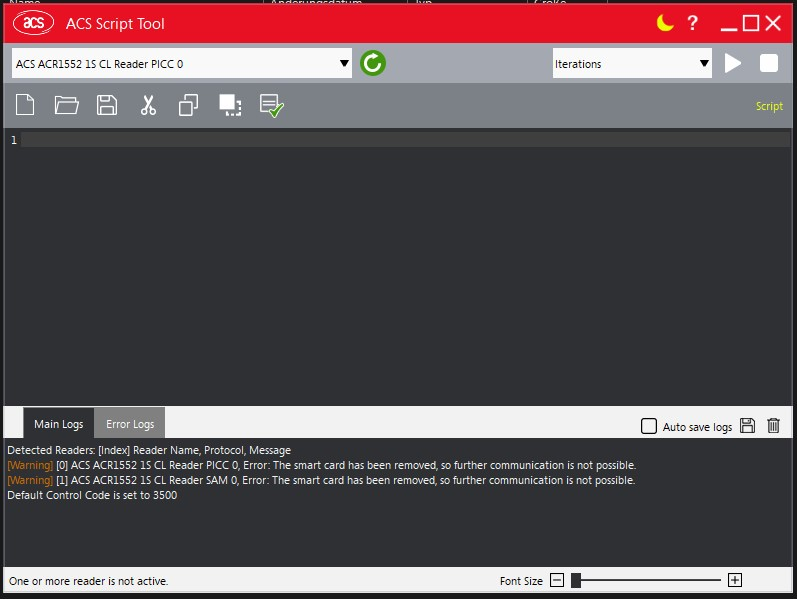
Task: Create a new script file
Action: 25,105
